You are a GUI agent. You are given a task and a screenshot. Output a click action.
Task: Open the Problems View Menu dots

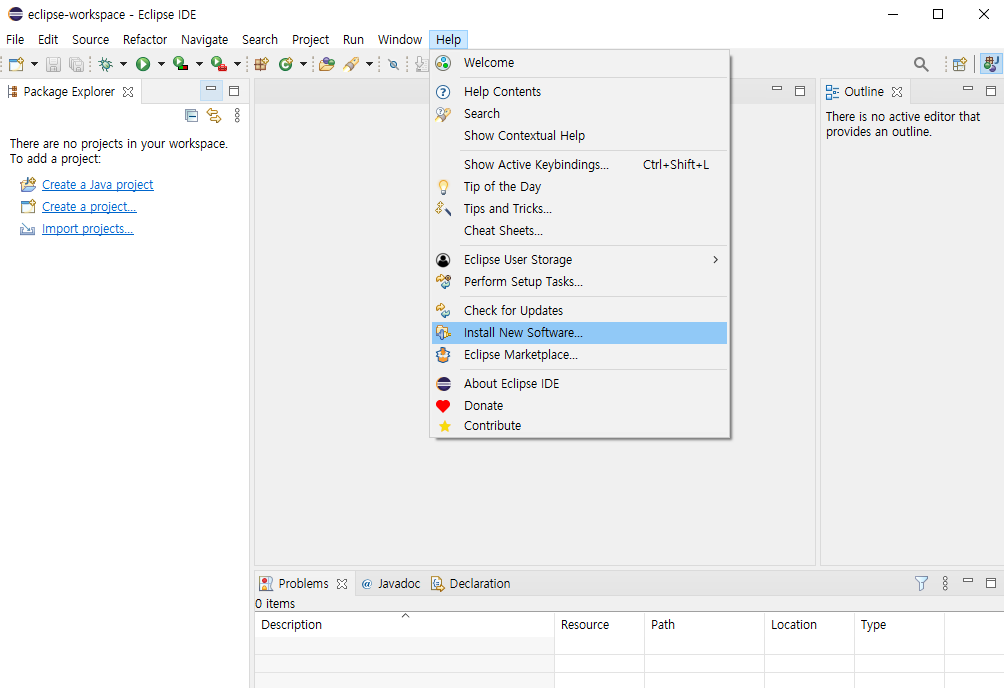pyautogui.click(x=945, y=583)
